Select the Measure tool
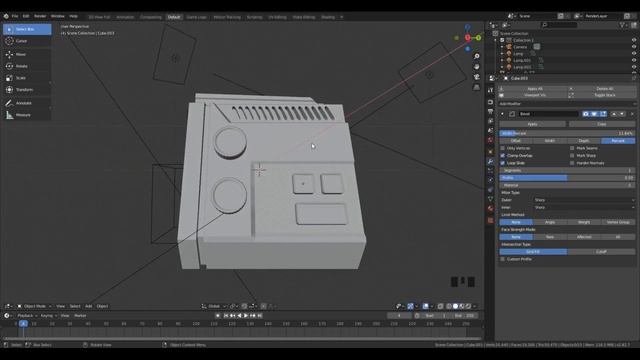 27,115
